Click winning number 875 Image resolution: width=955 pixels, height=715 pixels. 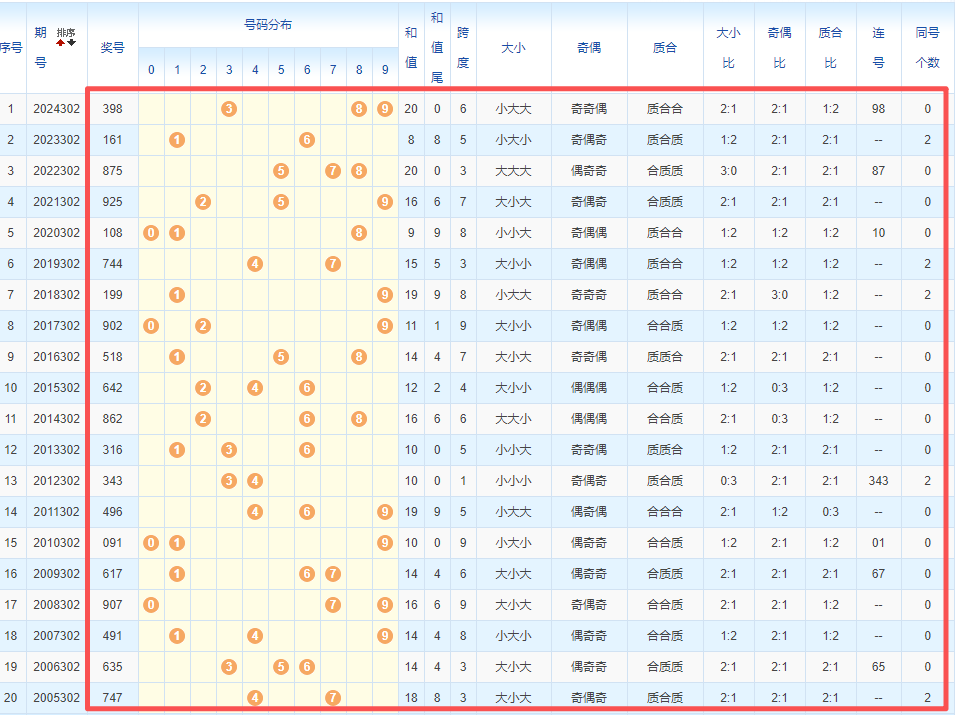[x=113, y=171]
